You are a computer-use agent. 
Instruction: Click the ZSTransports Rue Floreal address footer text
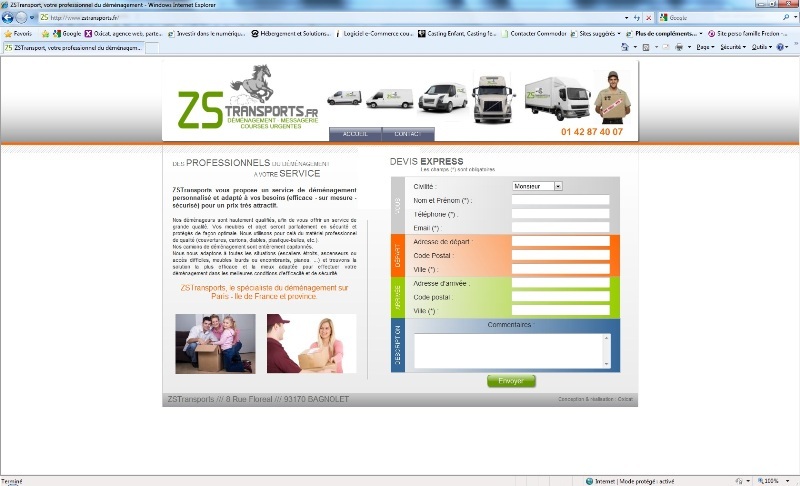[258, 399]
